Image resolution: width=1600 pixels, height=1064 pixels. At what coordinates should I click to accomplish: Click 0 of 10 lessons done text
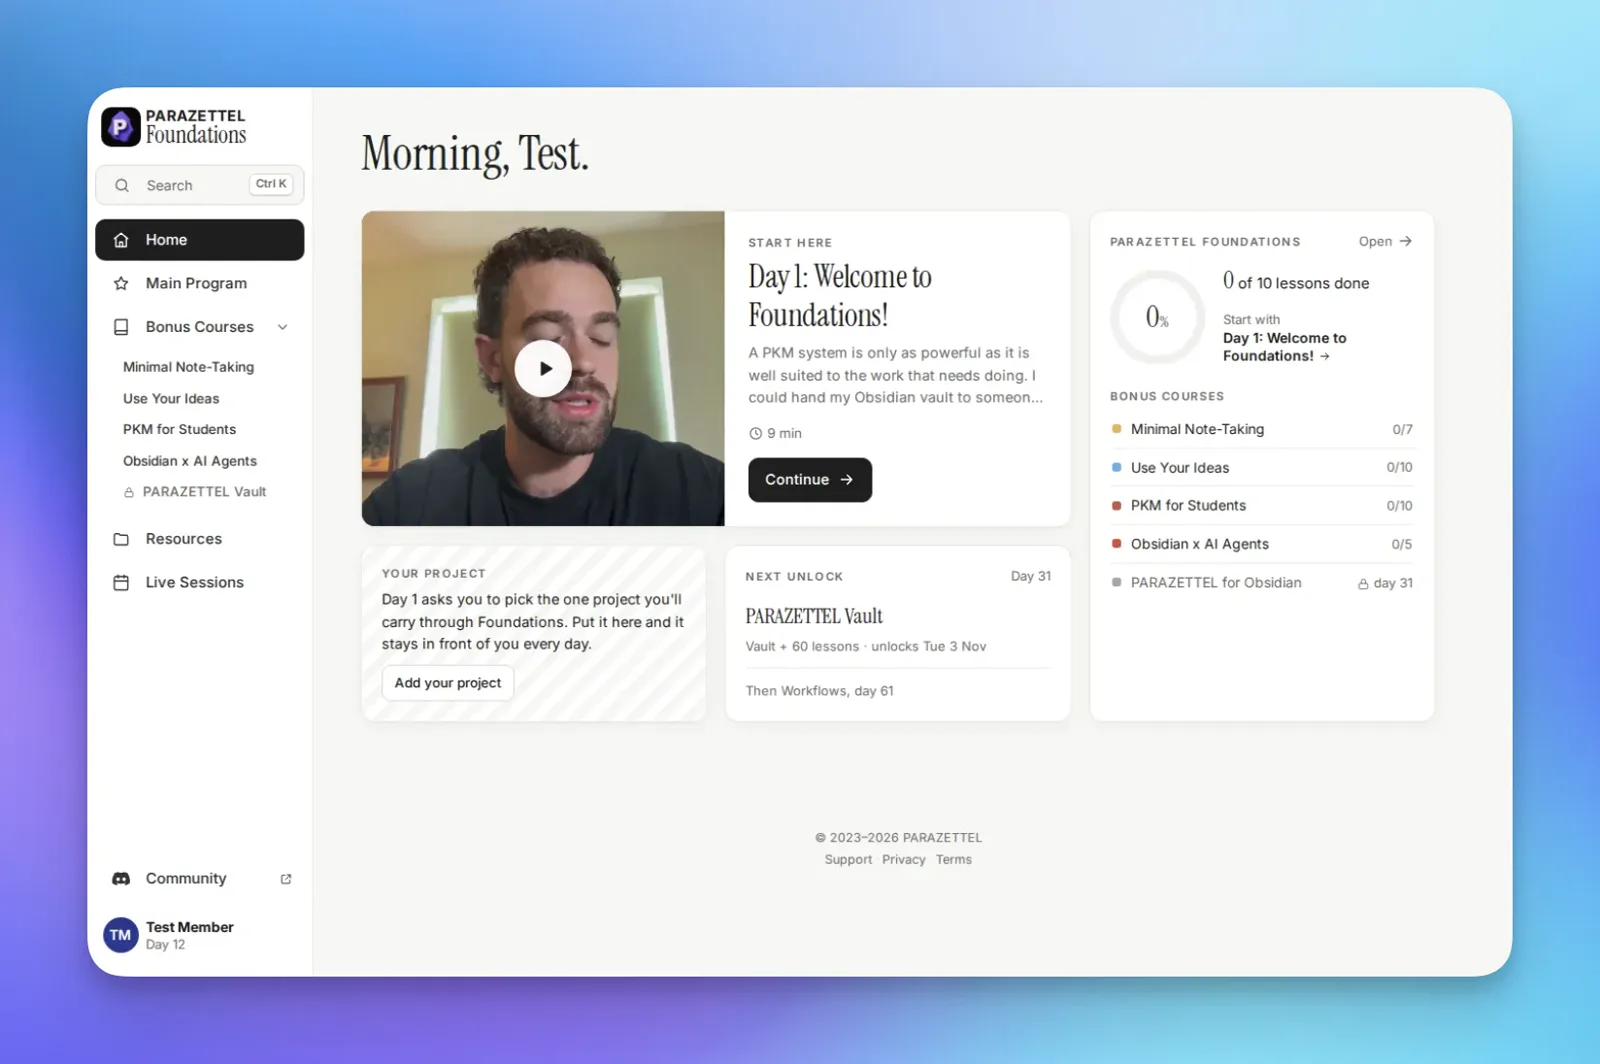click(1296, 282)
